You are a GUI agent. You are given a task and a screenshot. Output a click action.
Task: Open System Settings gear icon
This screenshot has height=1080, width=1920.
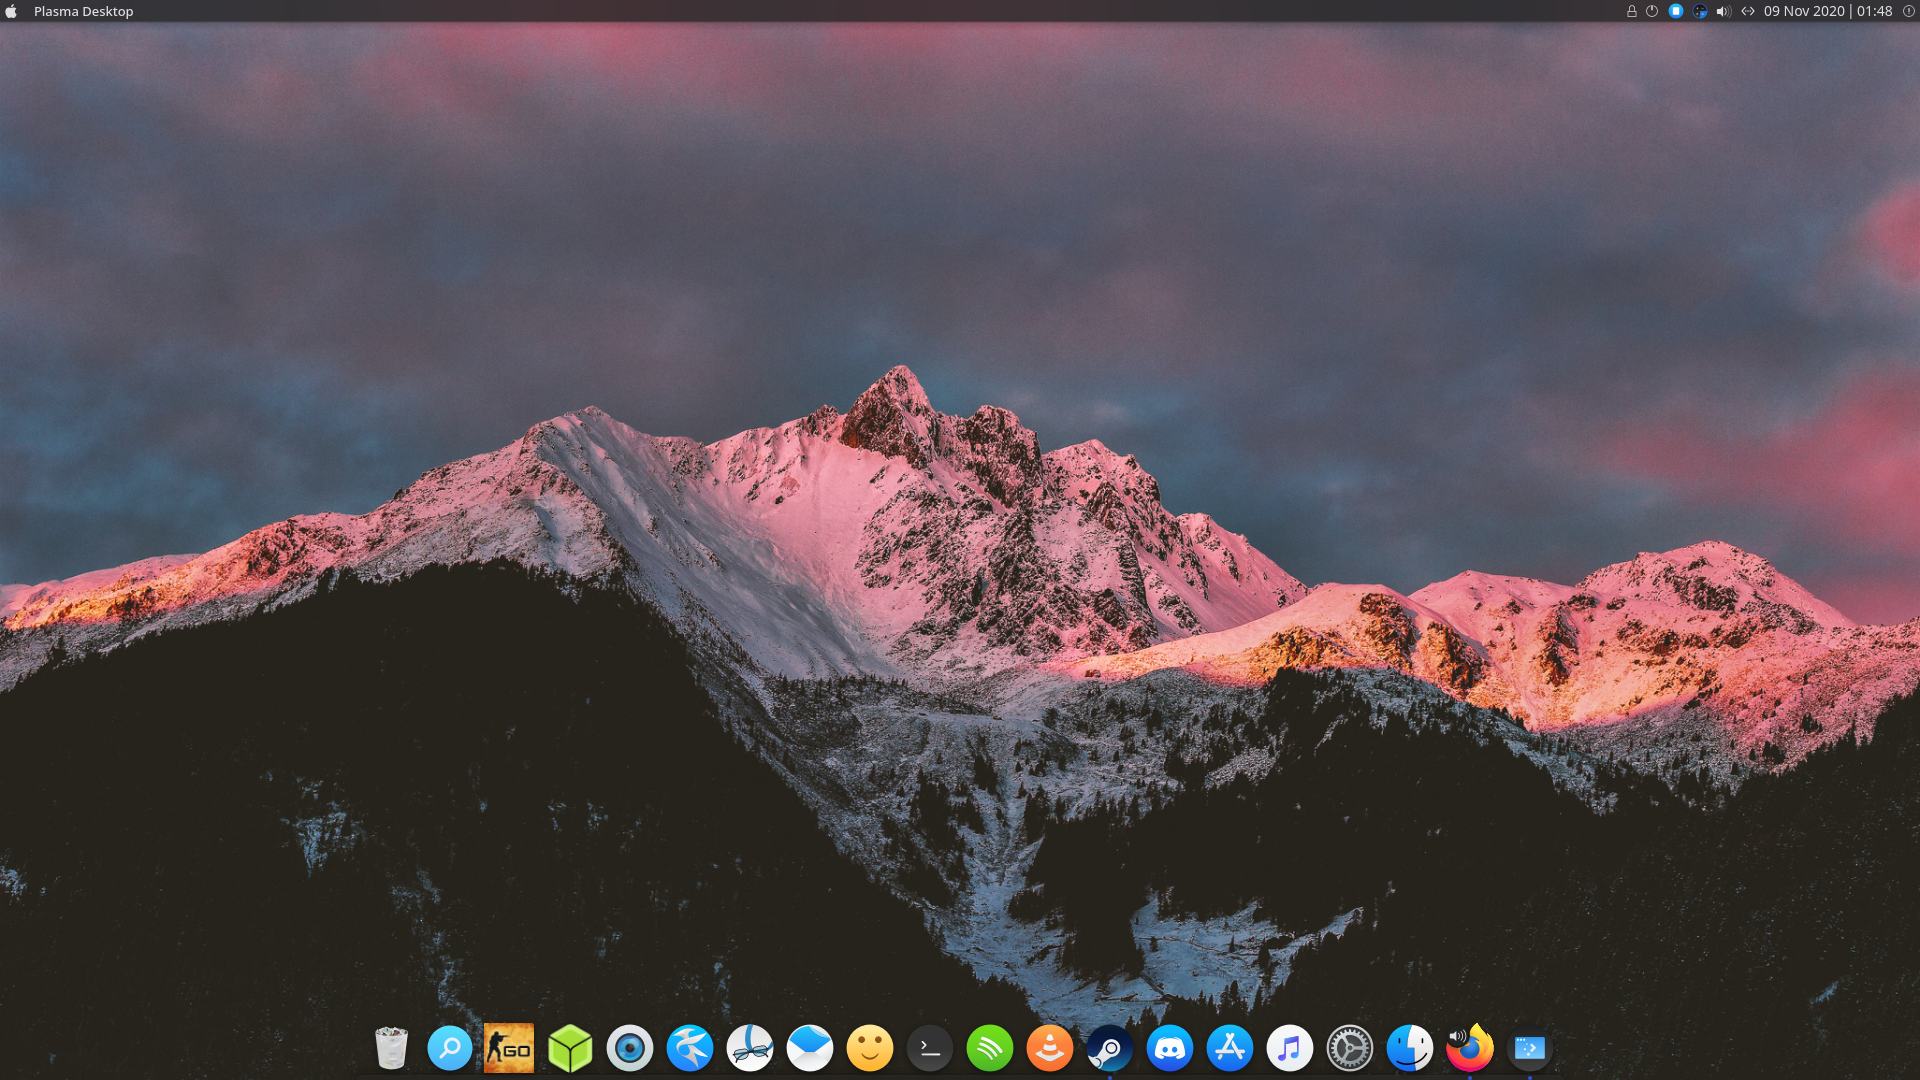(1349, 1049)
